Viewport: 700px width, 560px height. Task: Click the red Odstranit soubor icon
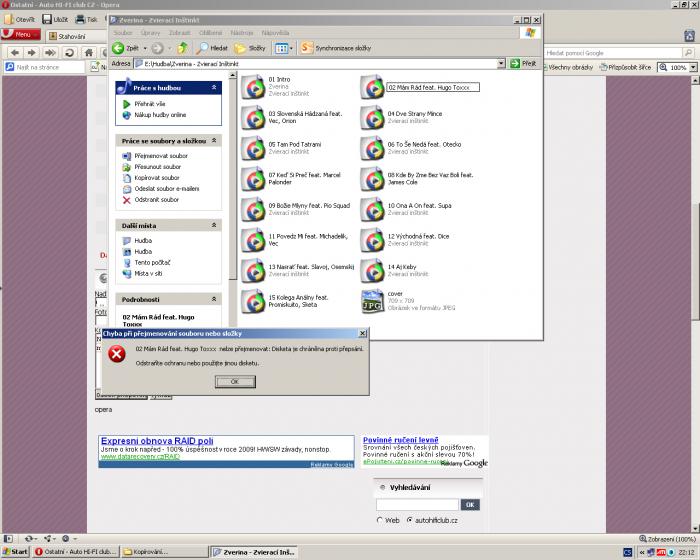tap(126, 200)
